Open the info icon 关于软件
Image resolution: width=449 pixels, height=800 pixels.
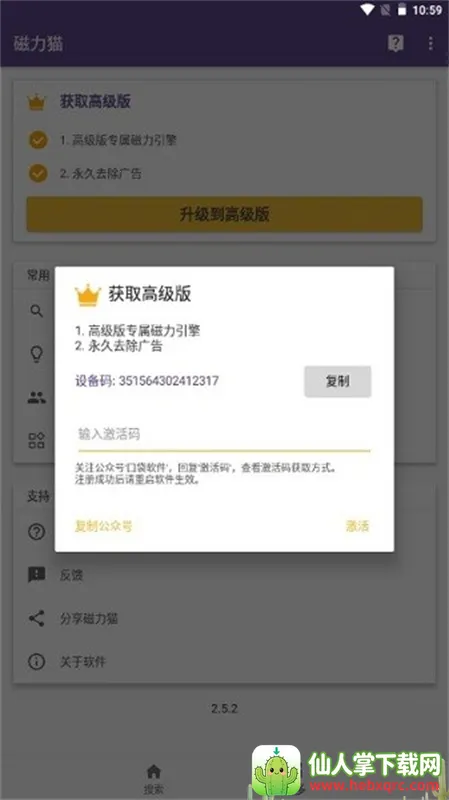click(37, 662)
